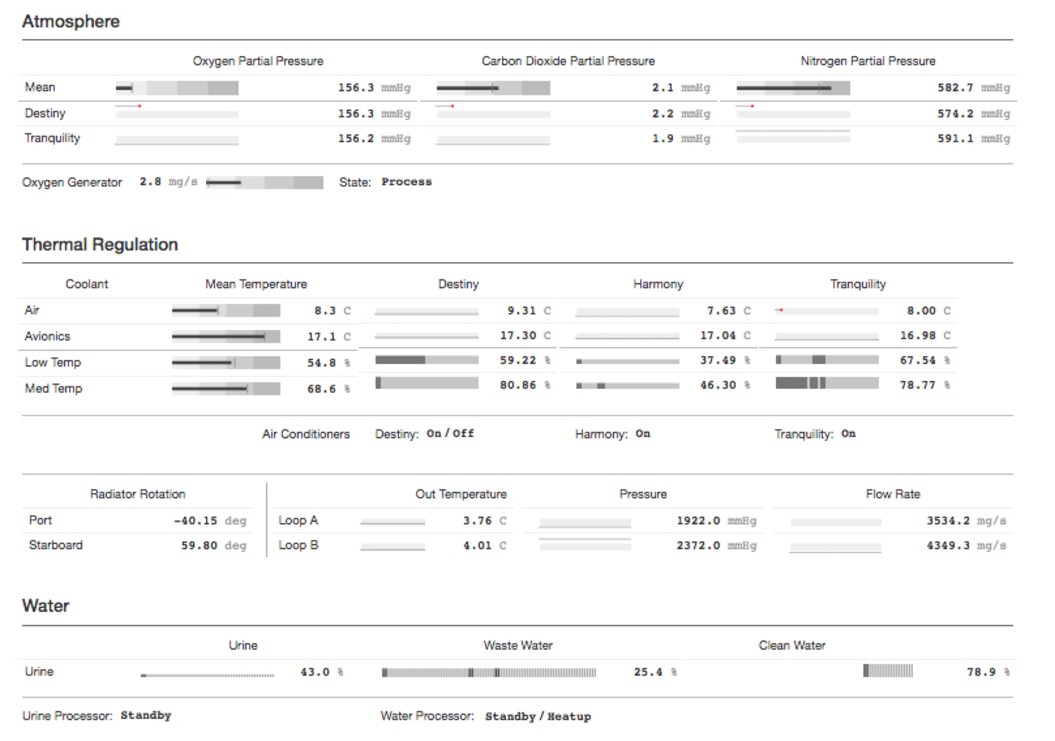The height and width of the screenshot is (741, 1055).
Task: Select the Mean Nitrogen Partial Pressure bar
Action: pos(793,88)
